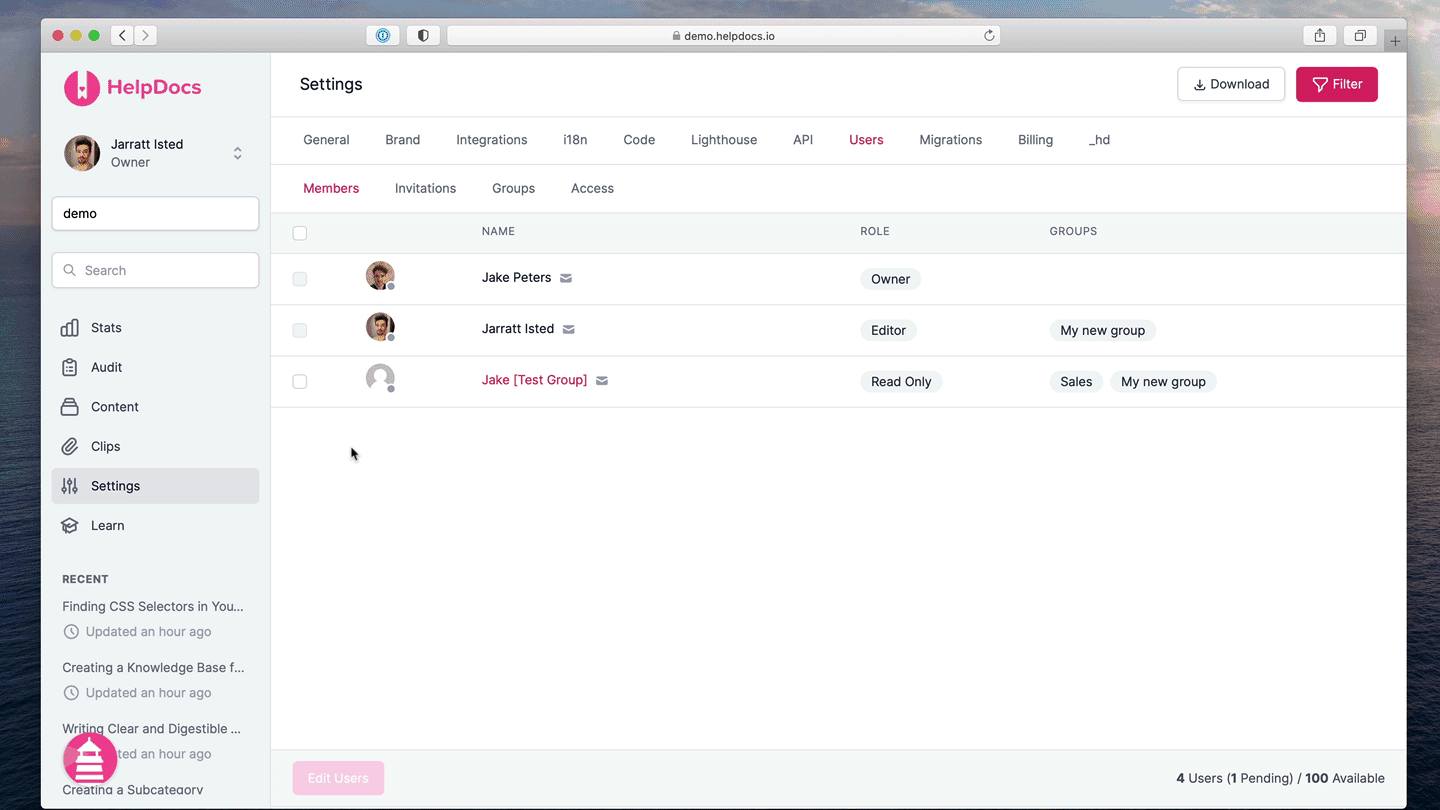Click the Clips paperclip icon

tap(70, 446)
